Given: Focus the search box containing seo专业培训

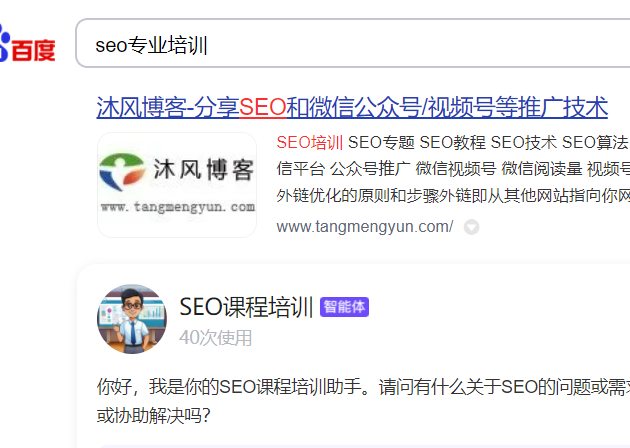Looking at the screenshot, I should (x=353, y=43).
